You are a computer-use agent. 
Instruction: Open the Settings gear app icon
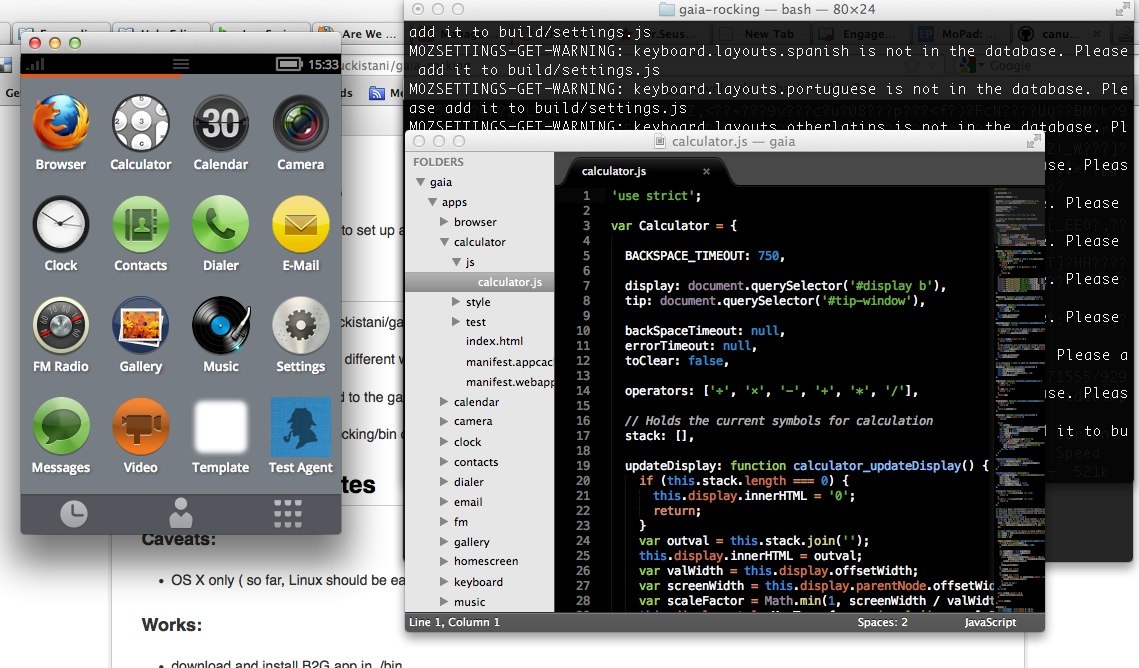click(301, 325)
